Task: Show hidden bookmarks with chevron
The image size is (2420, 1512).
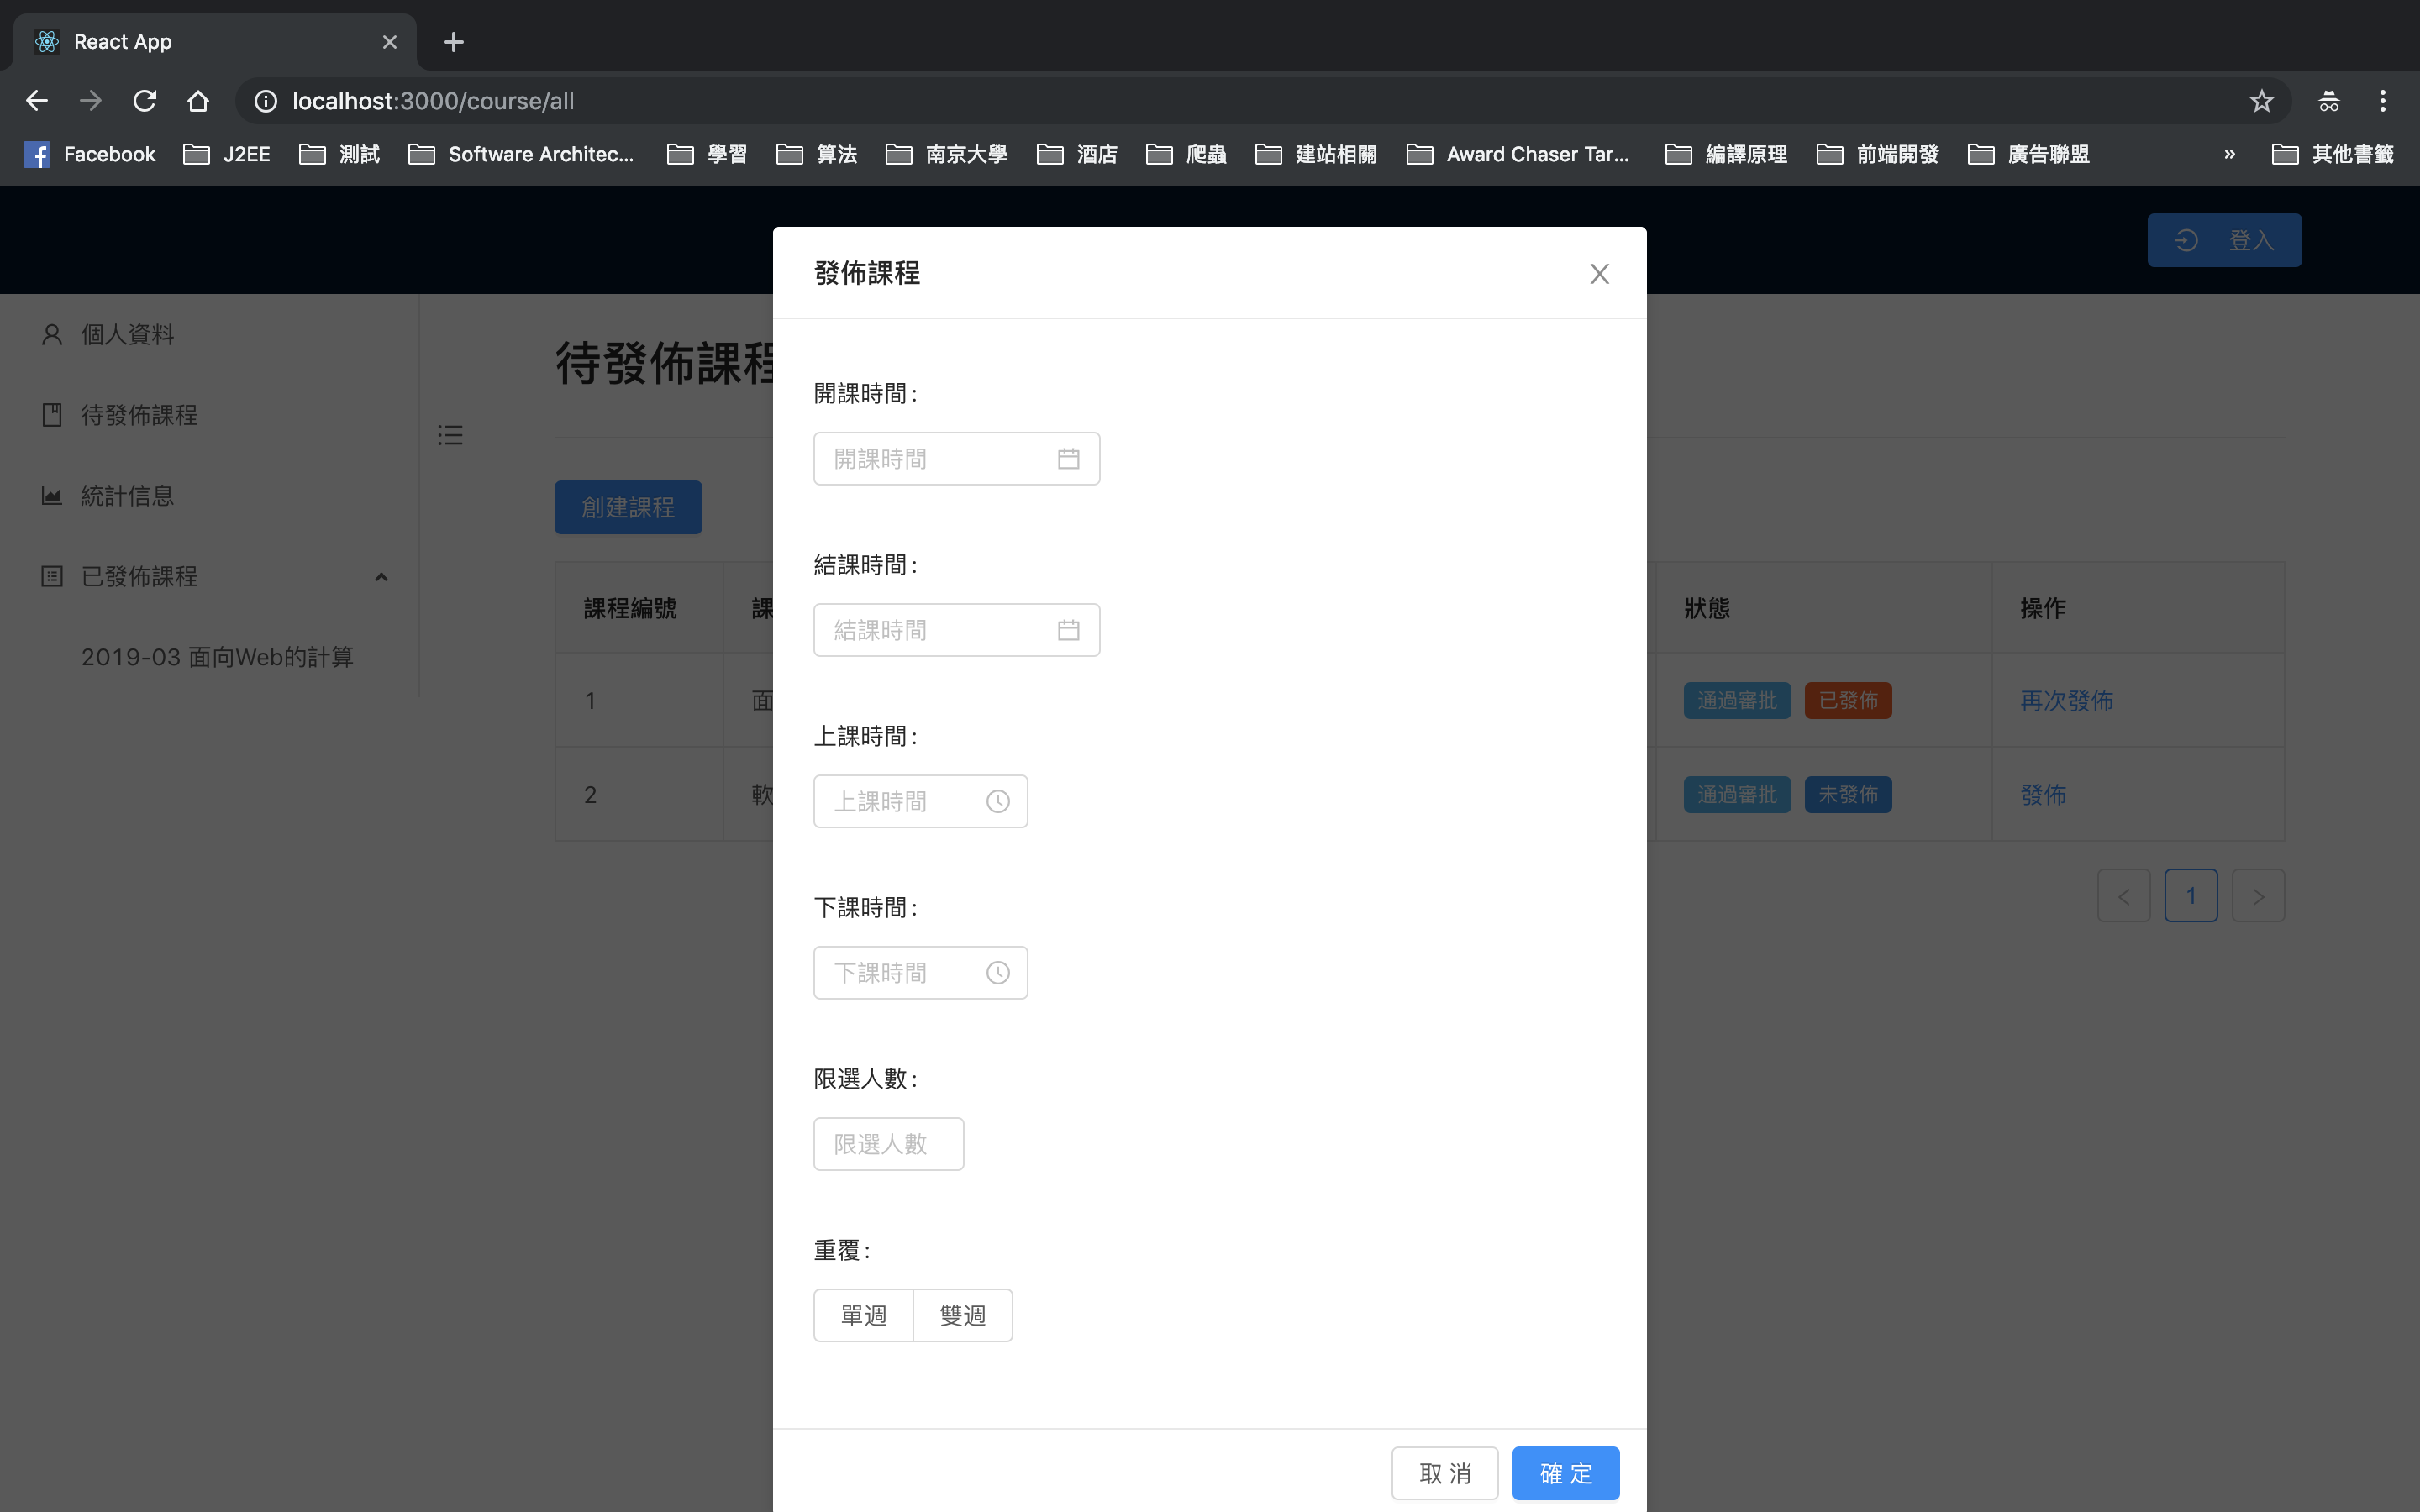Action: click(2229, 154)
